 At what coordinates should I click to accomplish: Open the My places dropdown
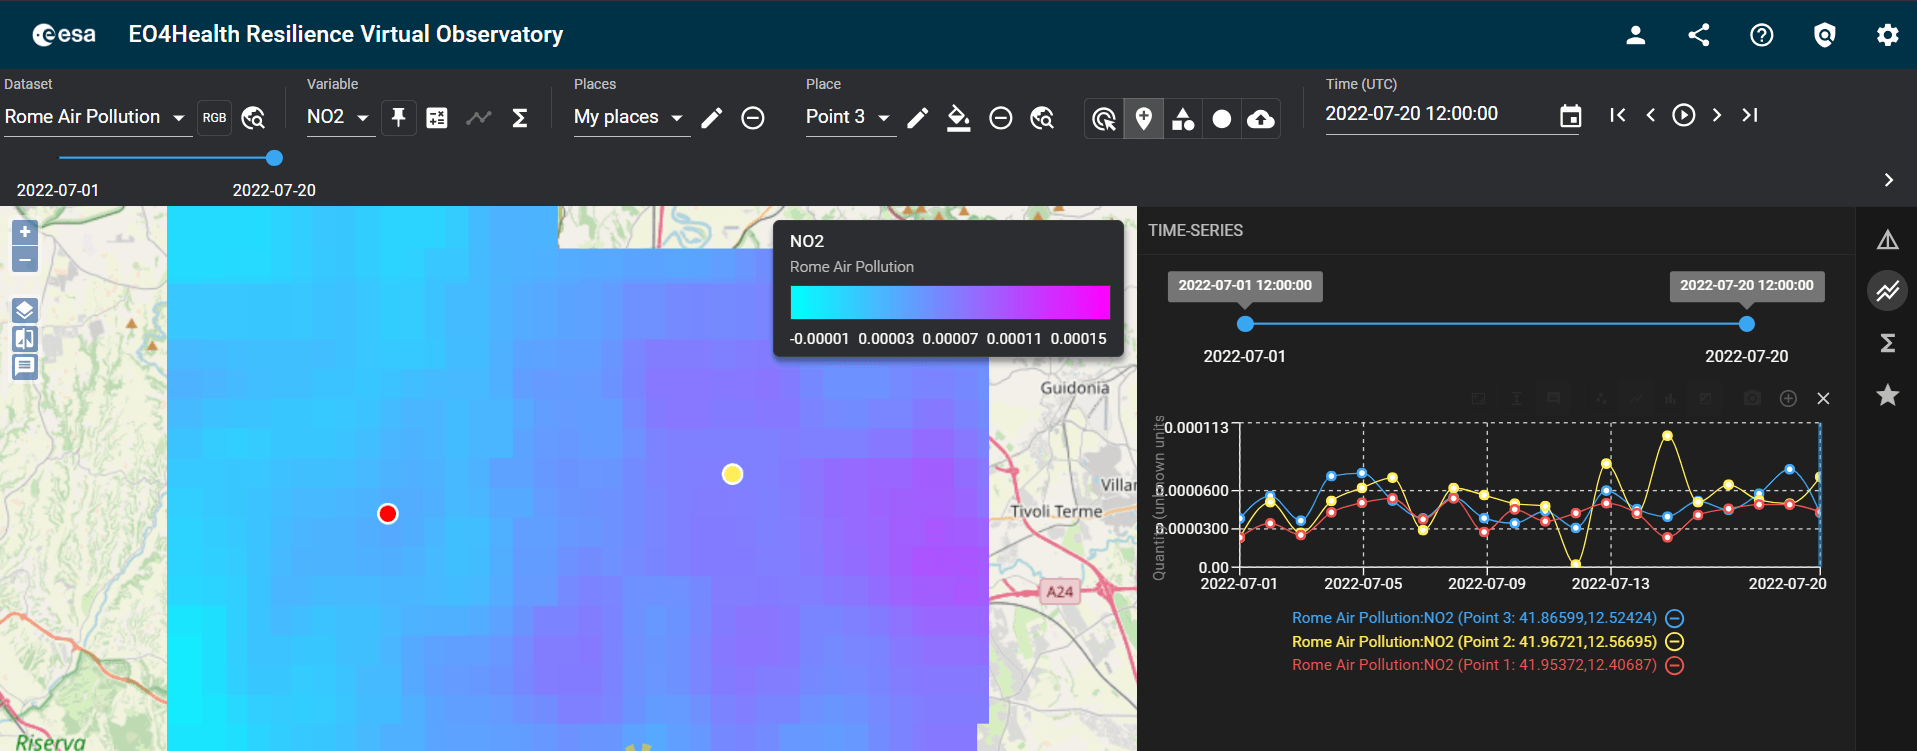[x=631, y=118]
